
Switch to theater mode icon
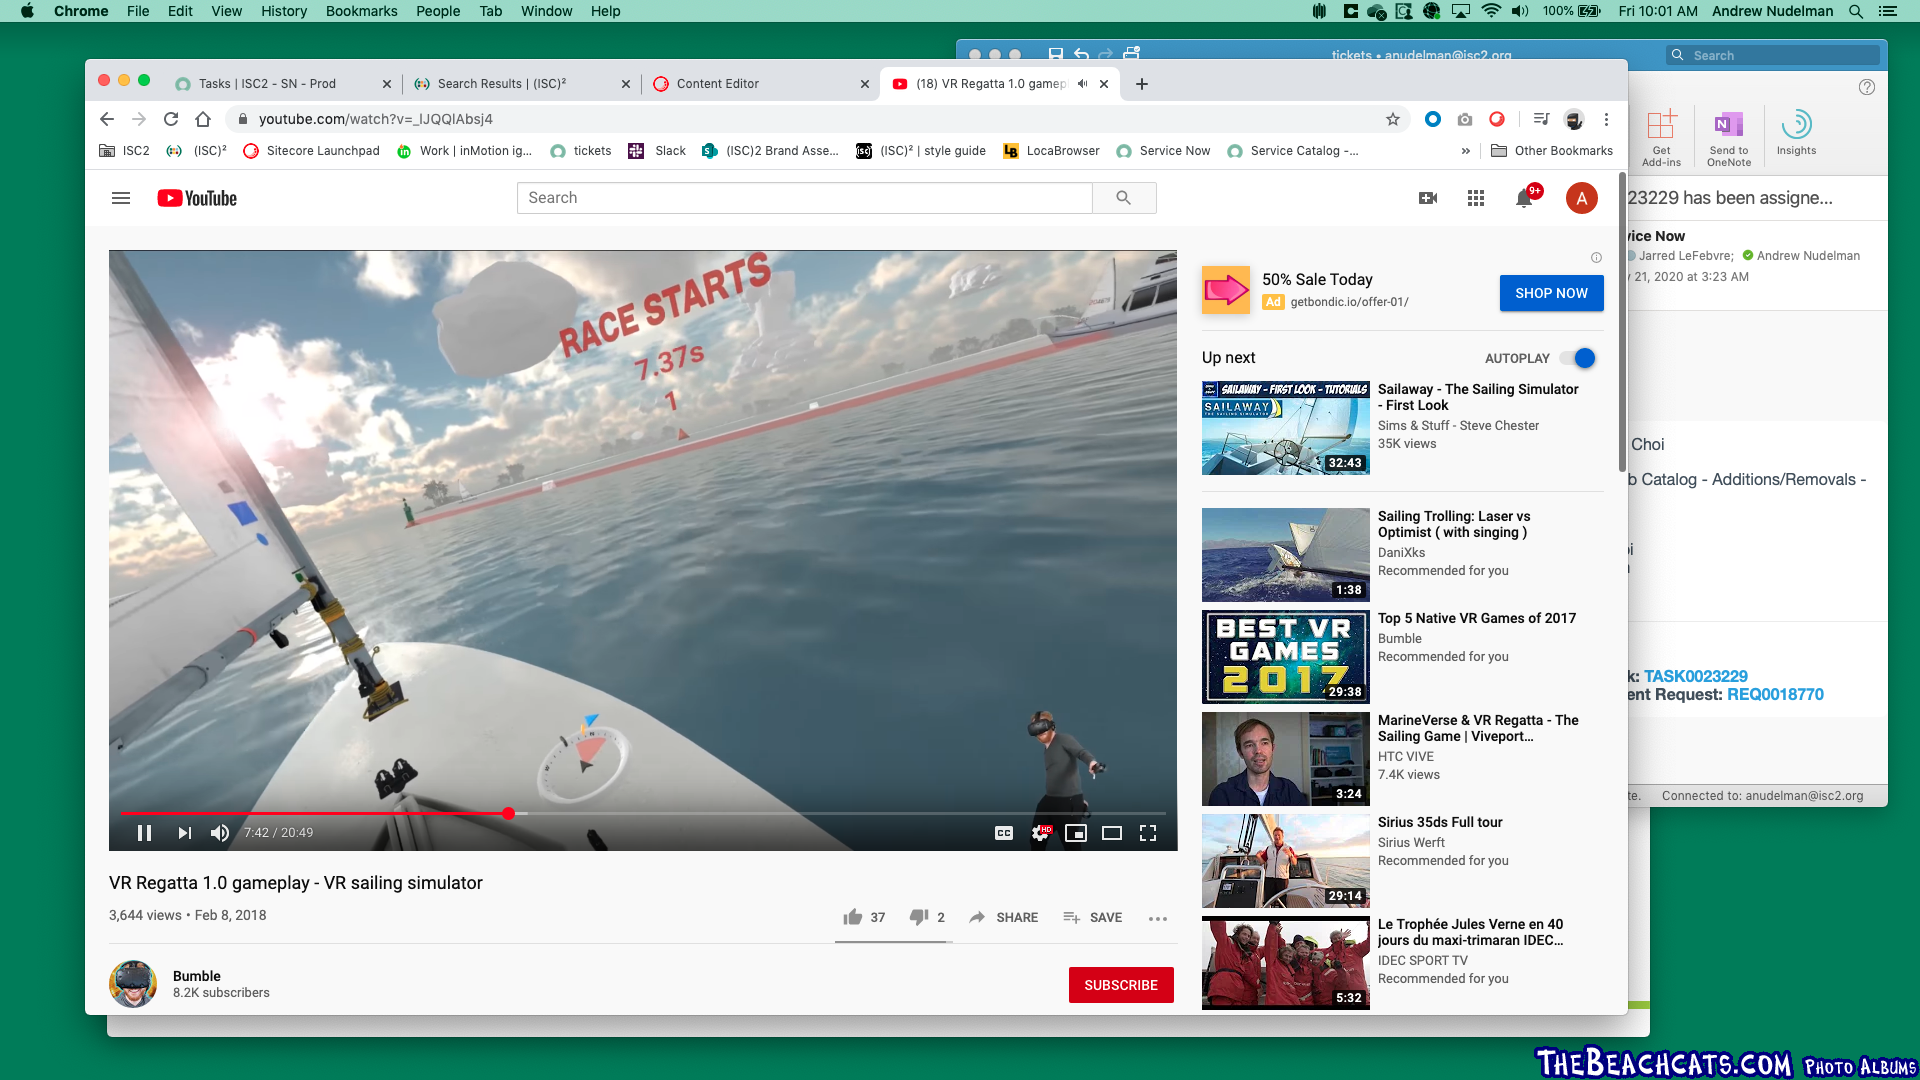1112,833
